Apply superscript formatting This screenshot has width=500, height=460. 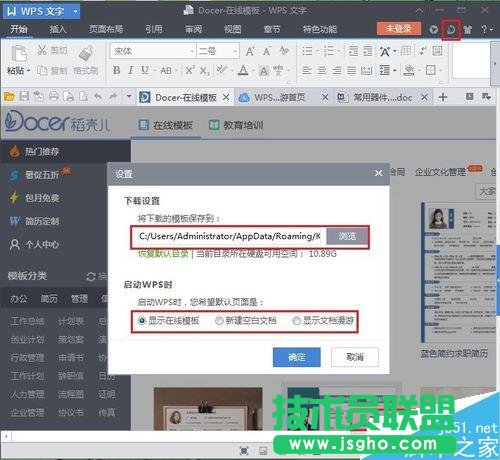tap(190, 70)
